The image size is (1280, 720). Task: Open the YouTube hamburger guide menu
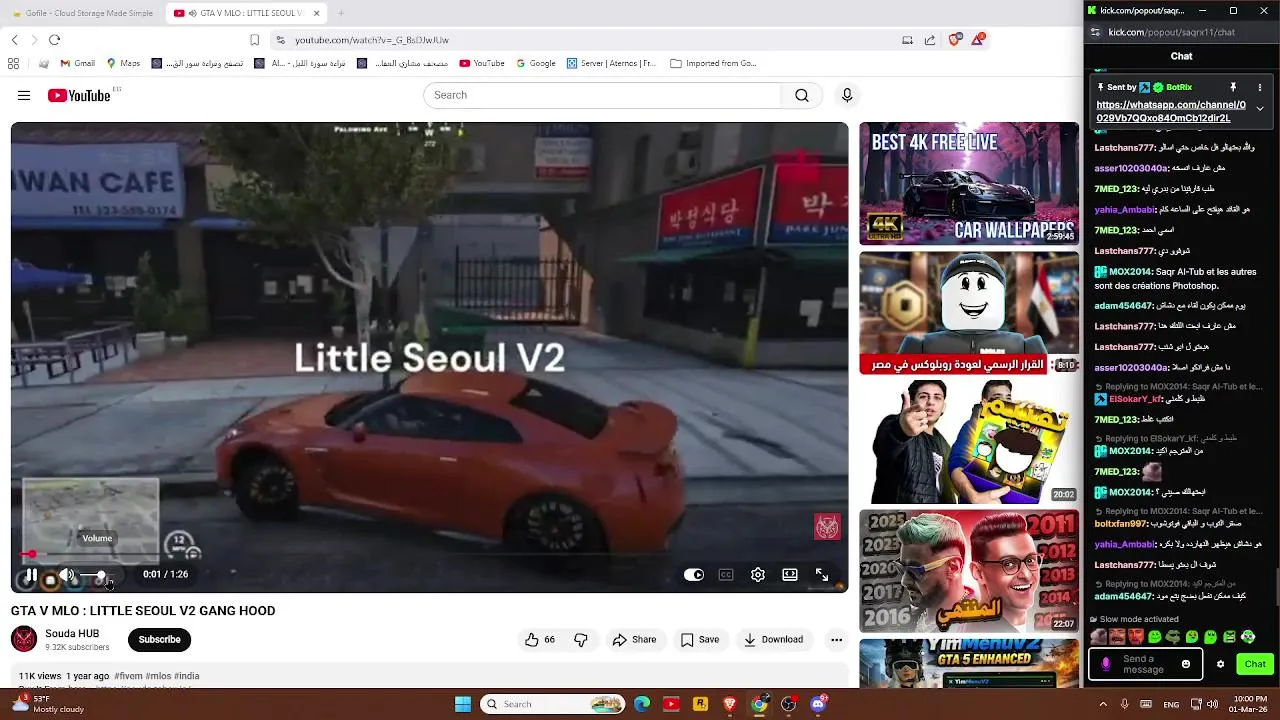point(24,95)
